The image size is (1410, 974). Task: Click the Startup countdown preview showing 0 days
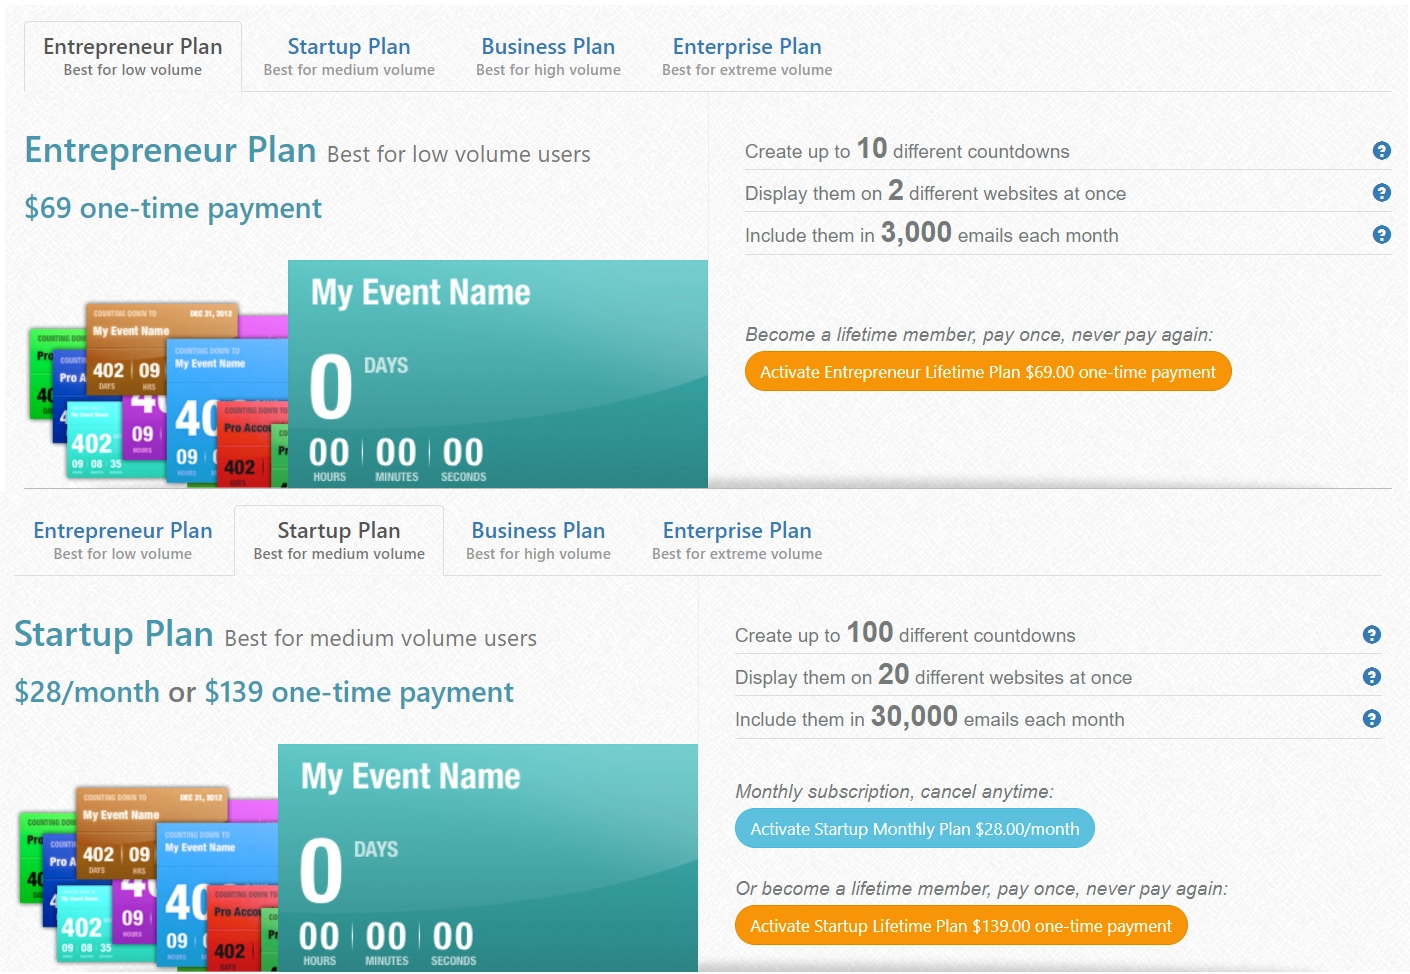point(487,855)
